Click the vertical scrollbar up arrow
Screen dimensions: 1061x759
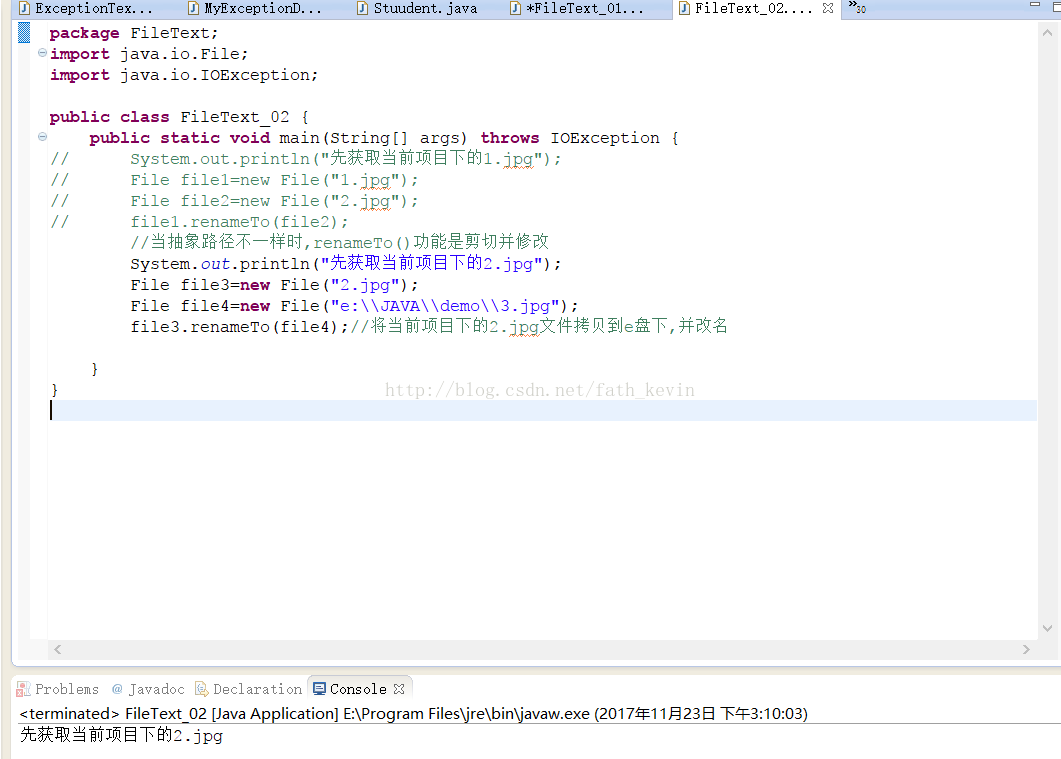click(x=1047, y=32)
